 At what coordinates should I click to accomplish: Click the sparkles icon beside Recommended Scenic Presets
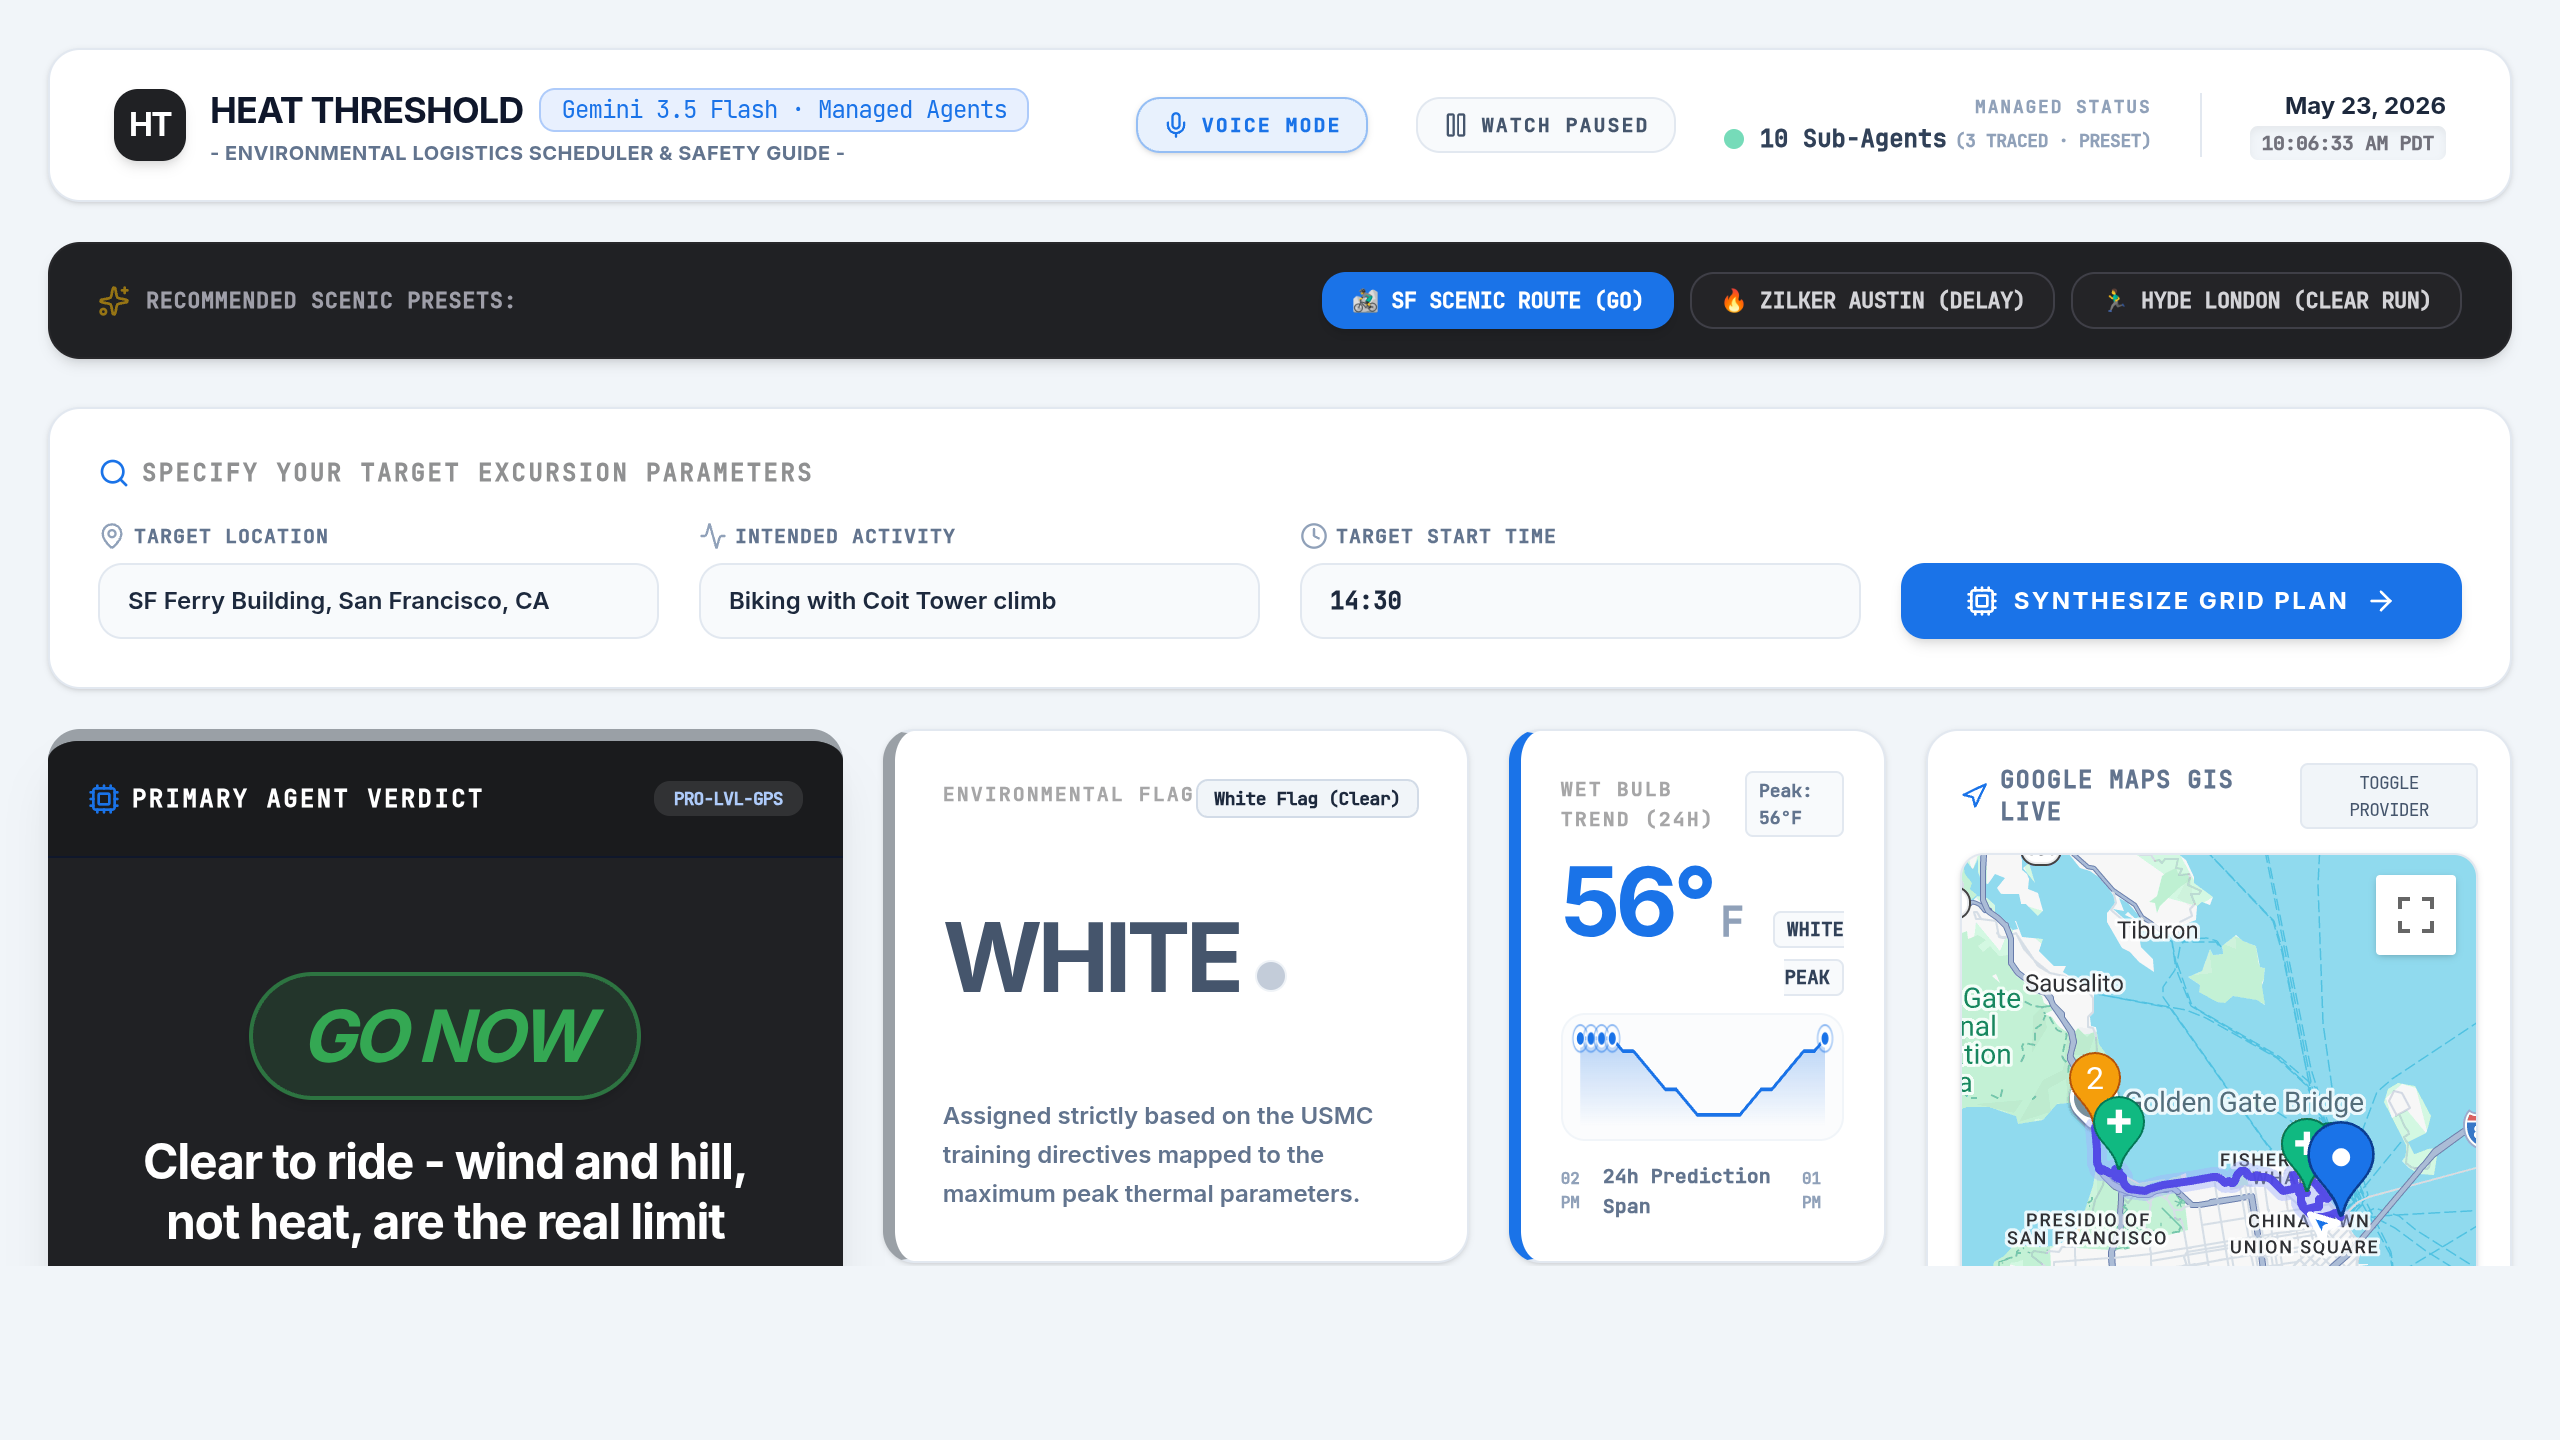pos(113,300)
